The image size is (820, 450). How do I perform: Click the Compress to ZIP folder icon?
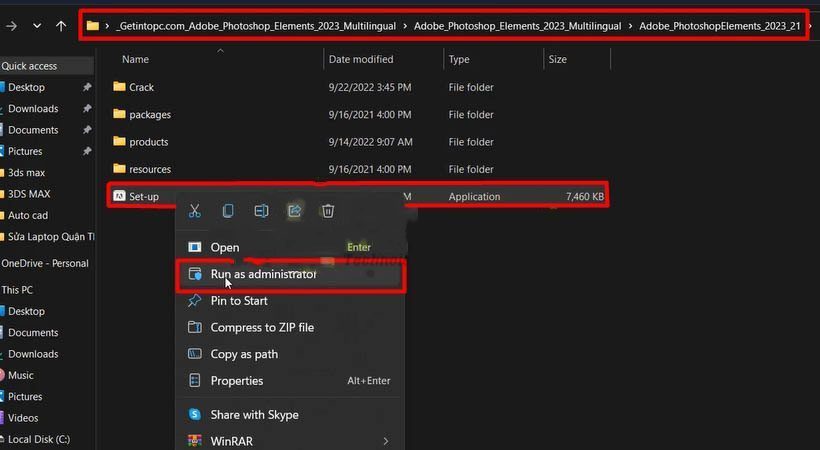click(195, 327)
